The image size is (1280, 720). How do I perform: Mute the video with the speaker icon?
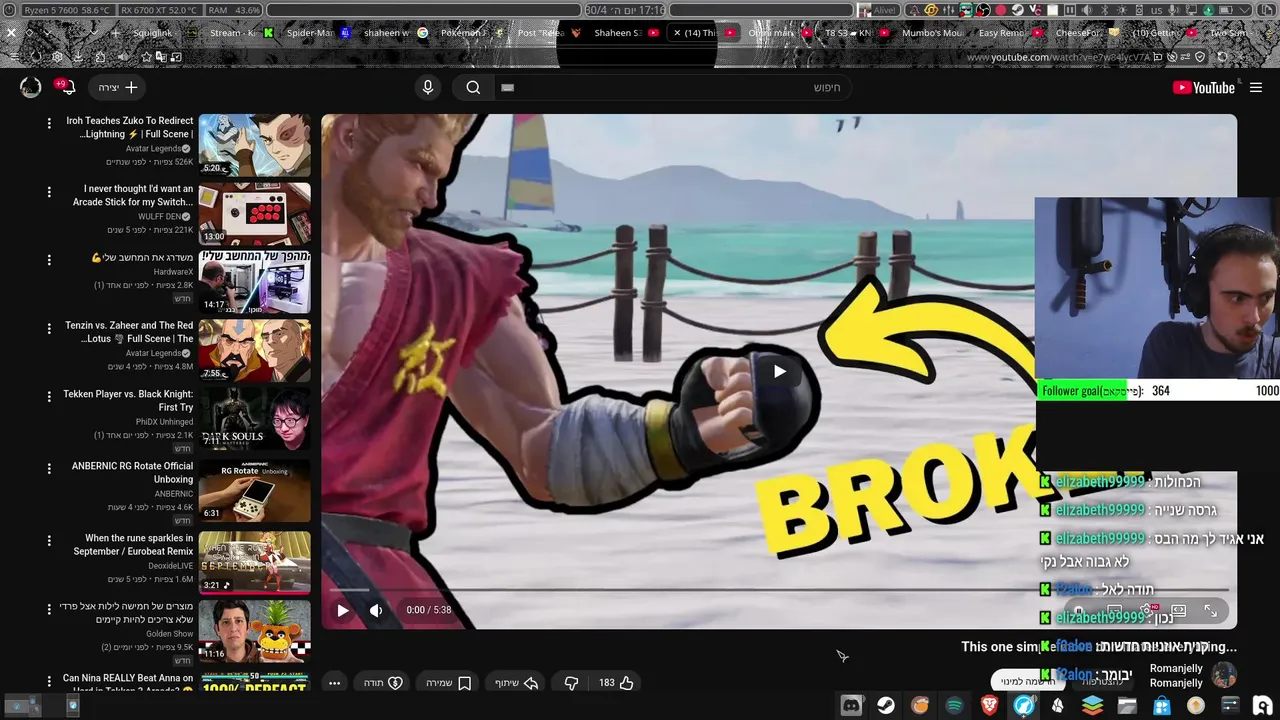[376, 610]
